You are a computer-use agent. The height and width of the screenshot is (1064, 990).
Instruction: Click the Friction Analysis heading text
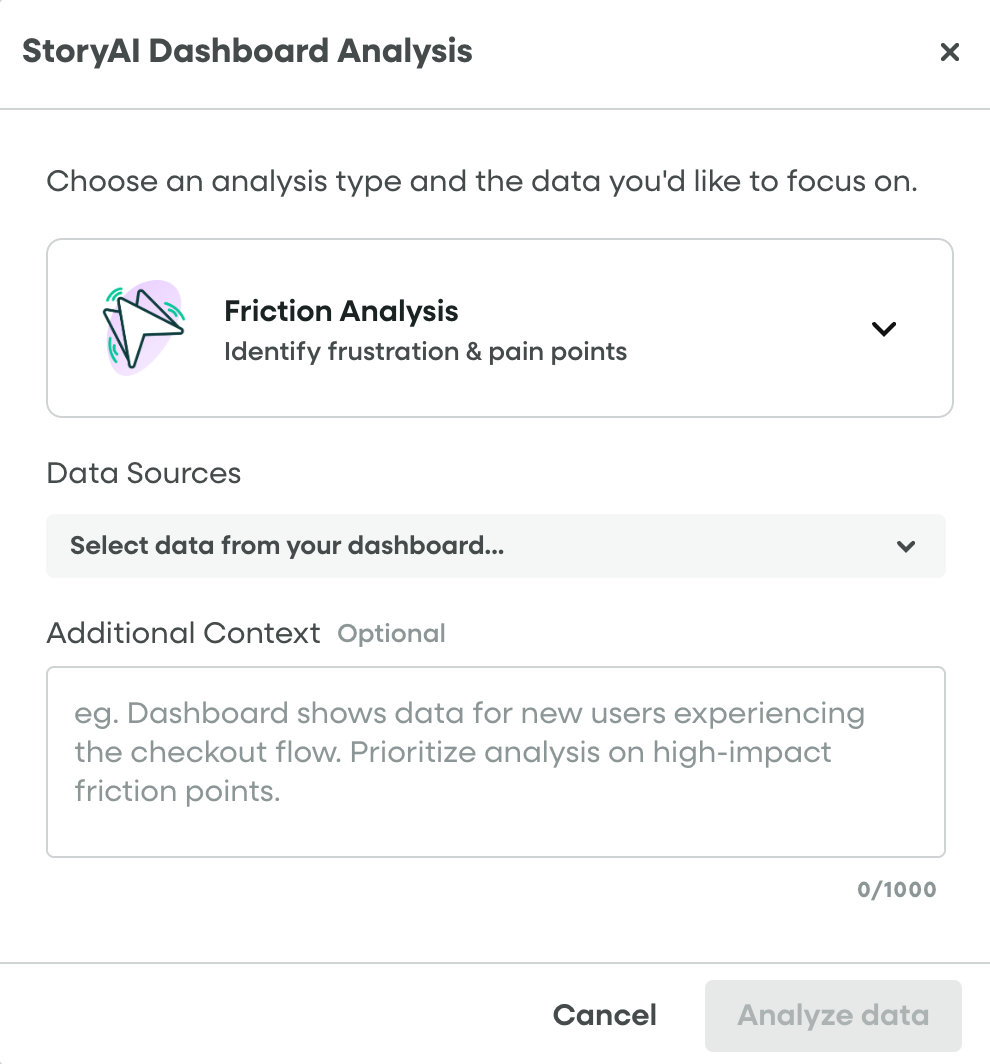point(341,311)
